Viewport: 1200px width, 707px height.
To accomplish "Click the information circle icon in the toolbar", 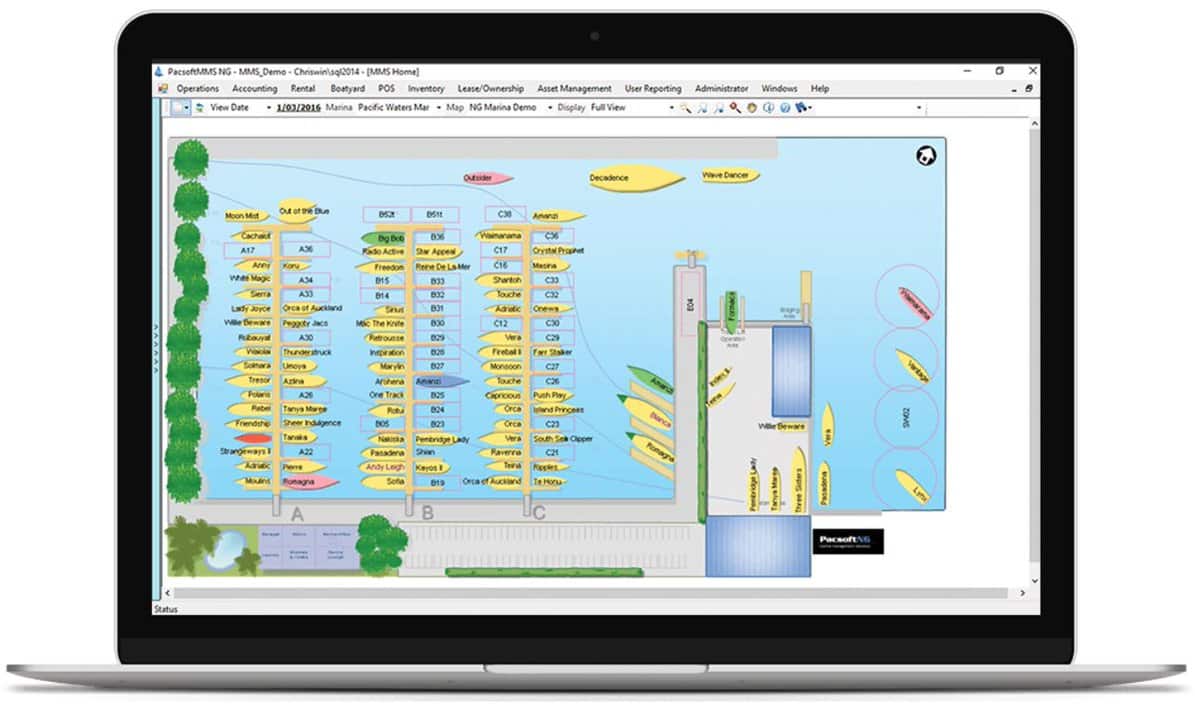I will 769,108.
